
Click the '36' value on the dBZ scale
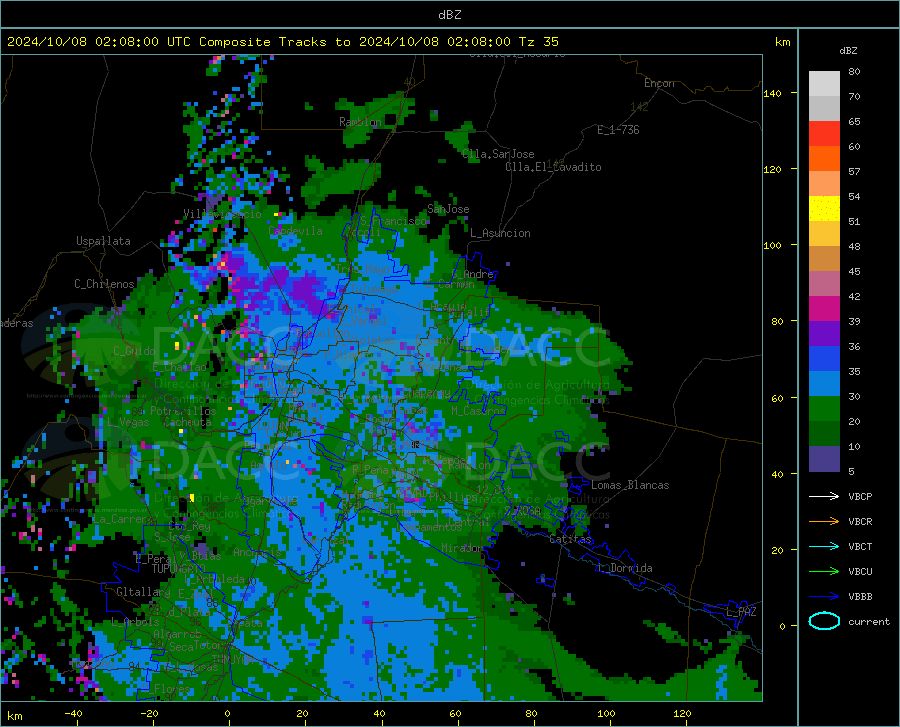click(854, 347)
